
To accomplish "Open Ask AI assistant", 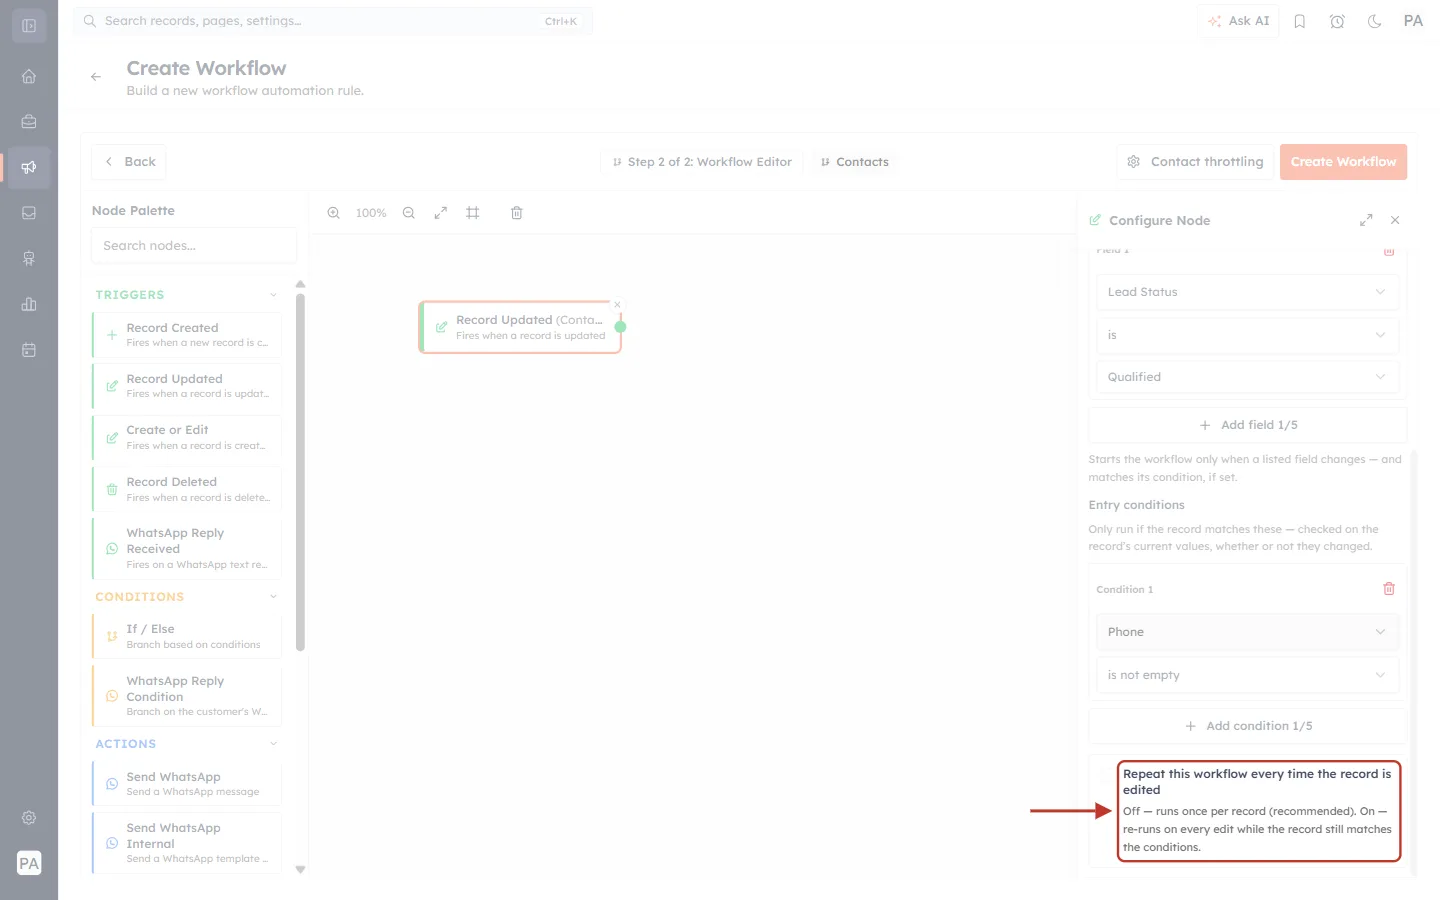I will point(1238,21).
